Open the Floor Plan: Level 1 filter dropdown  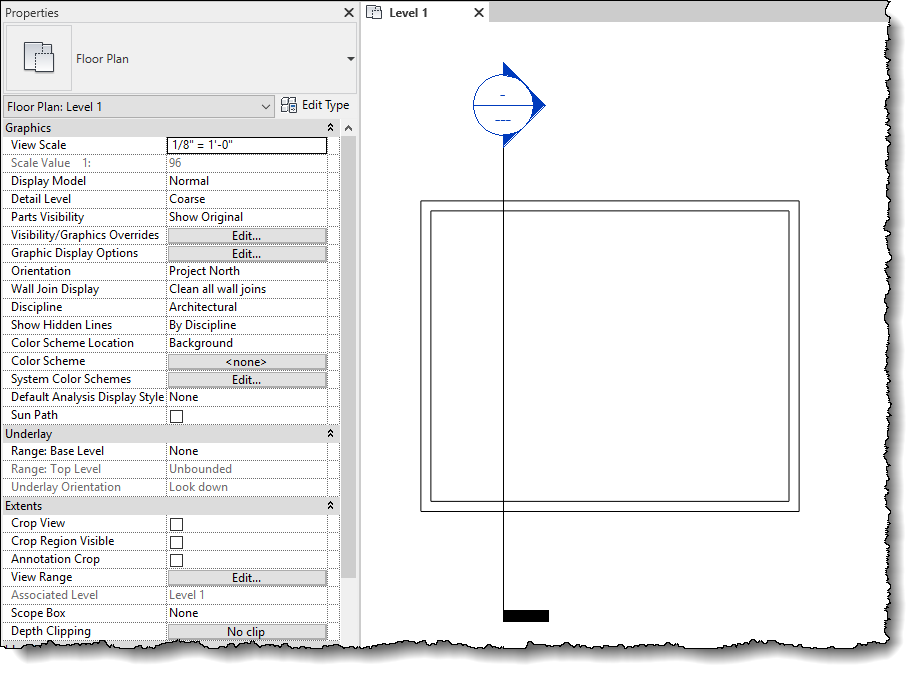pyautogui.click(x=266, y=105)
